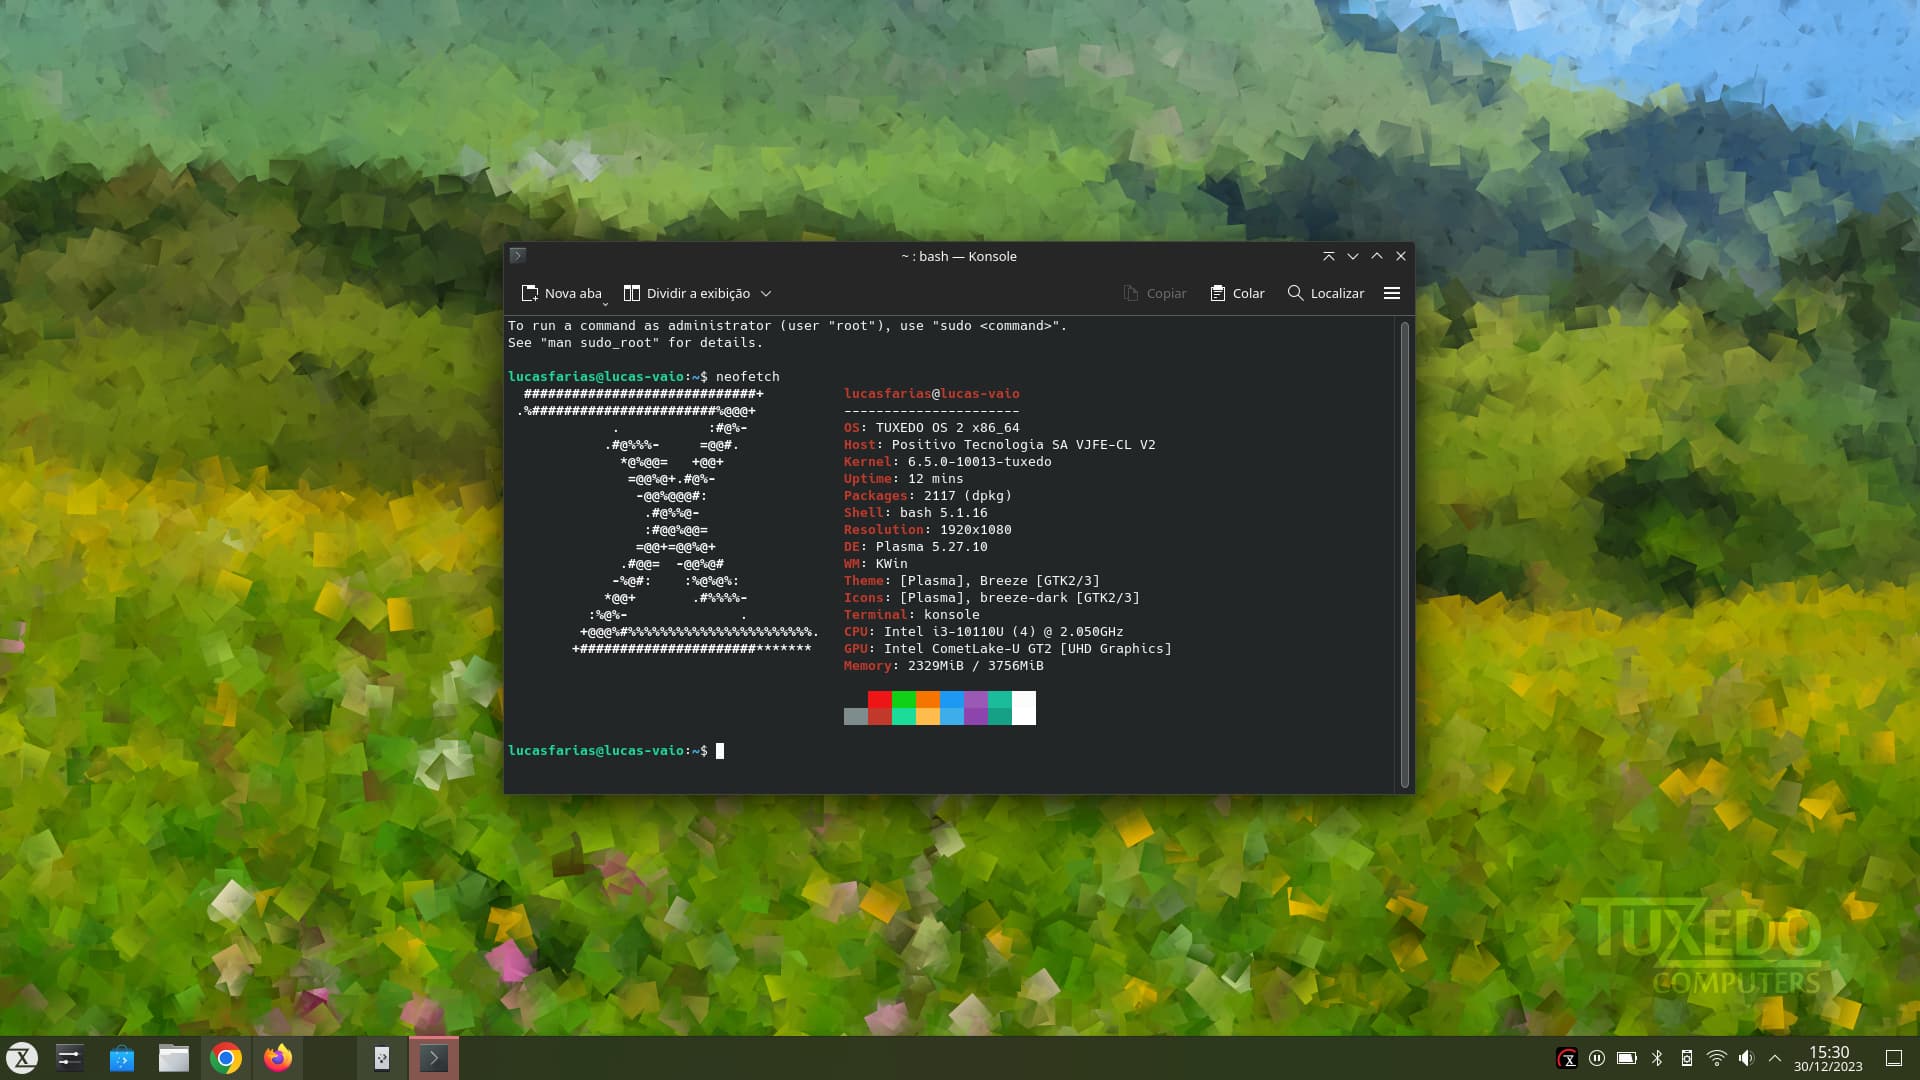Viewport: 1920px width, 1080px height.
Task: Toggle keep-above button in Konsole titlebar
Action: tap(1328, 256)
